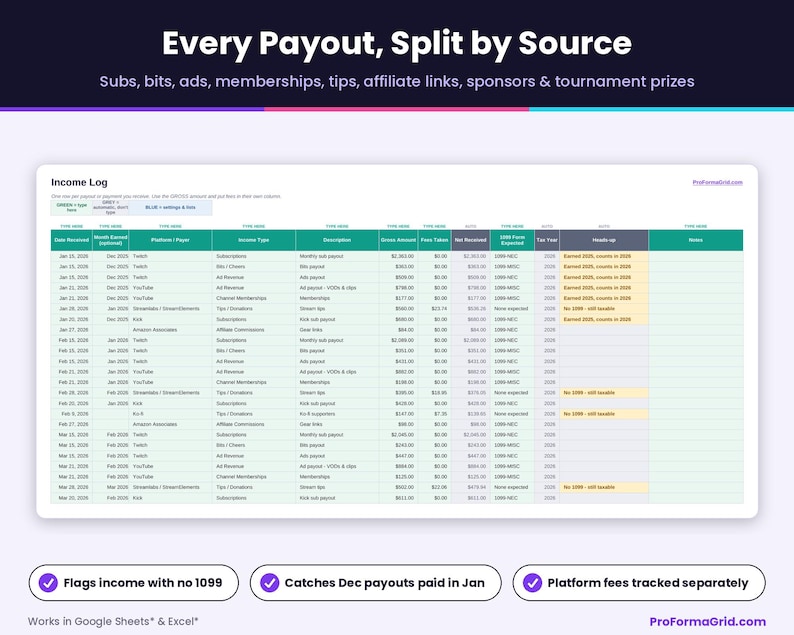Click the subtitle listing subs, bits, ads, memberships

coord(397,82)
